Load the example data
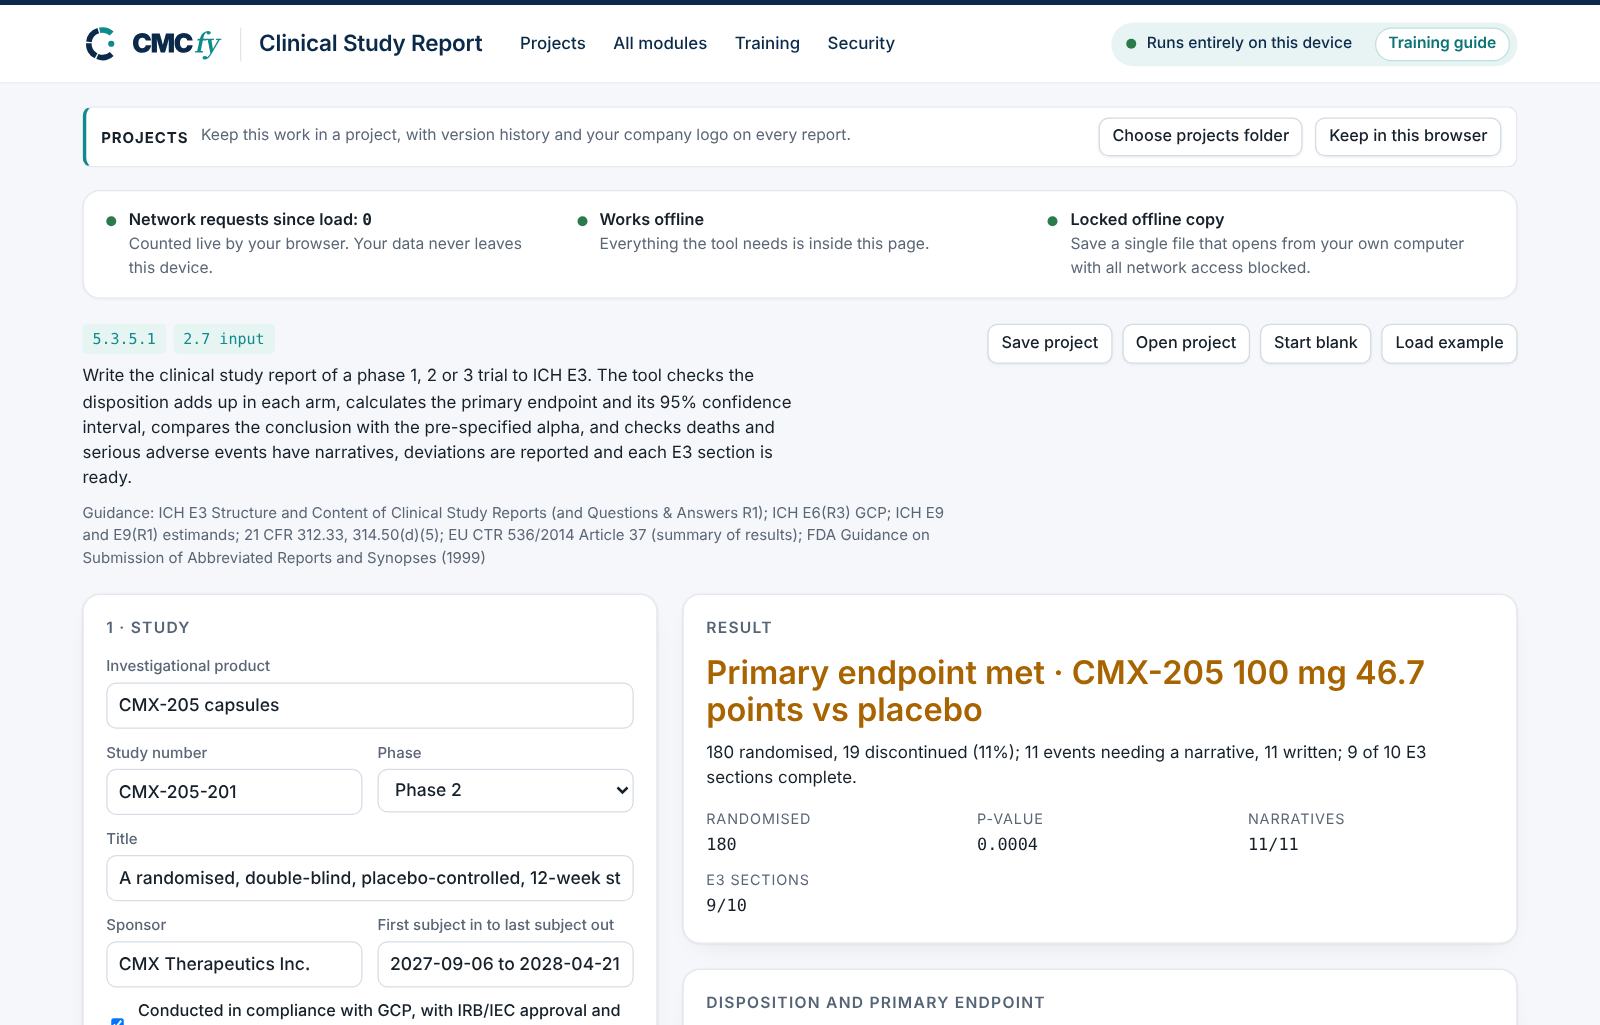This screenshot has height=1025, width=1600. click(x=1449, y=343)
